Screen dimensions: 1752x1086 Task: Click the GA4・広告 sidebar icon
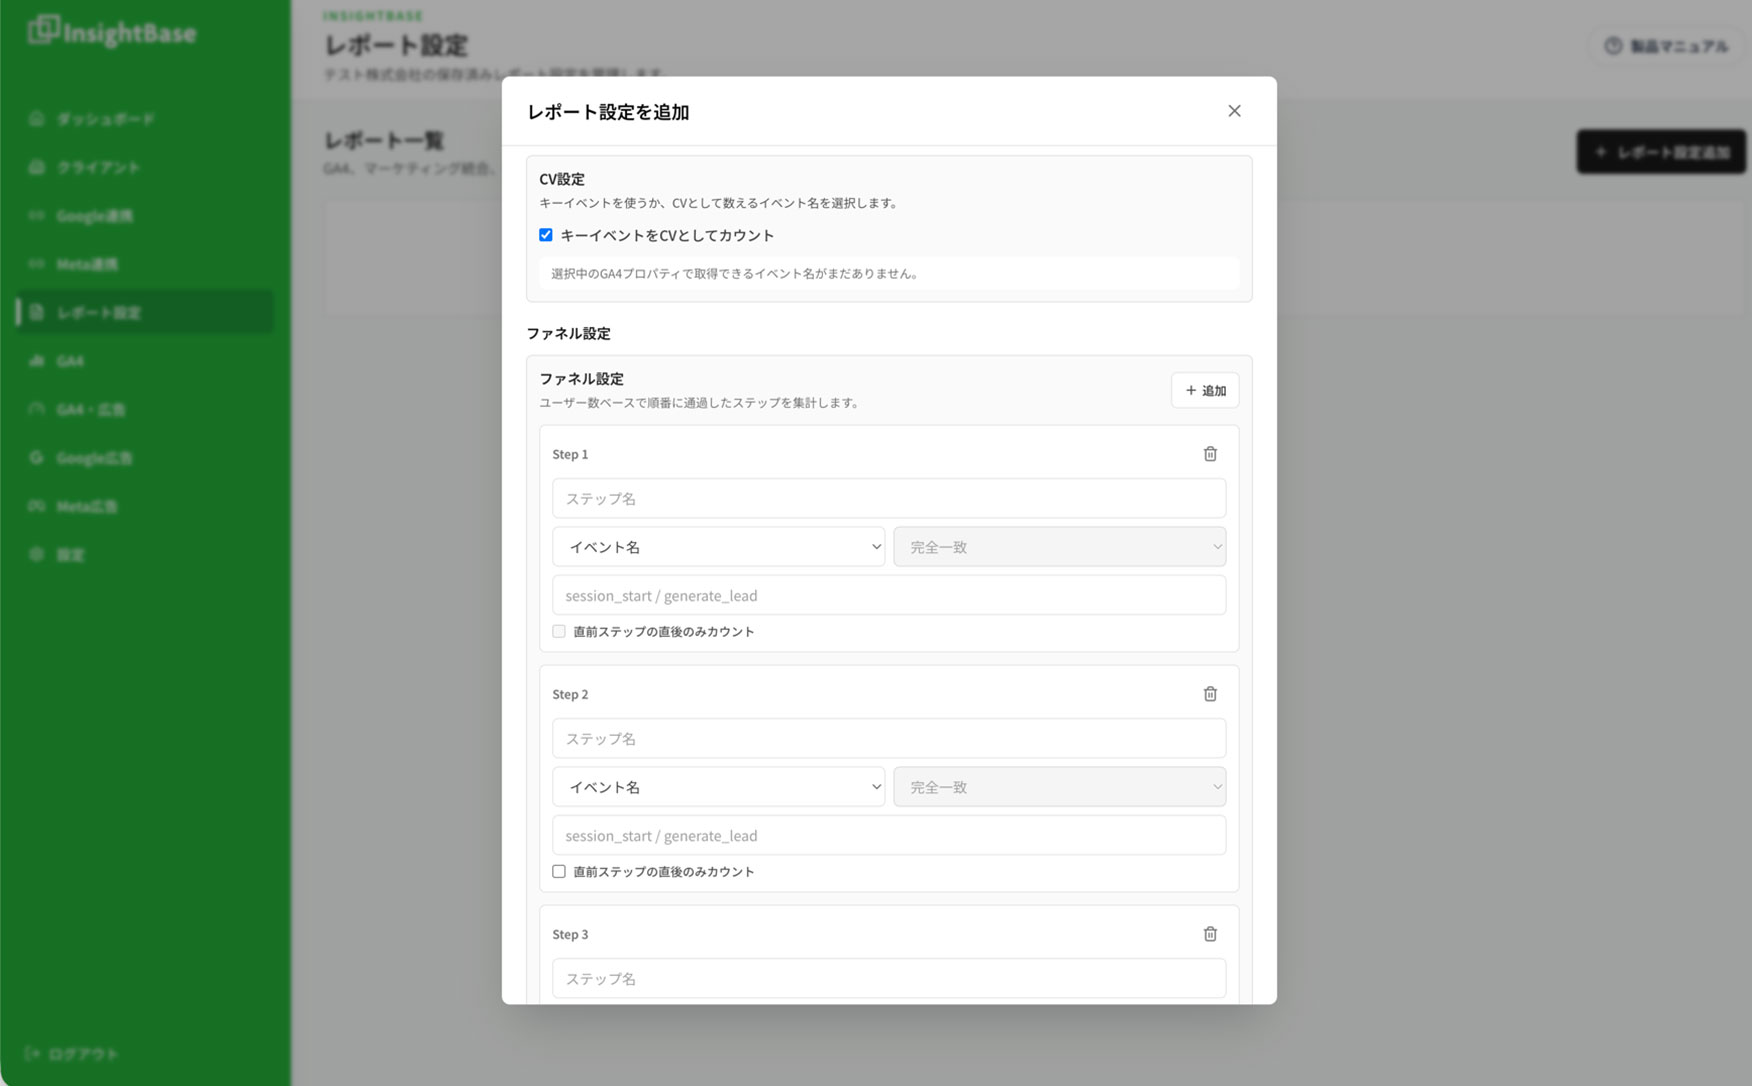37,409
